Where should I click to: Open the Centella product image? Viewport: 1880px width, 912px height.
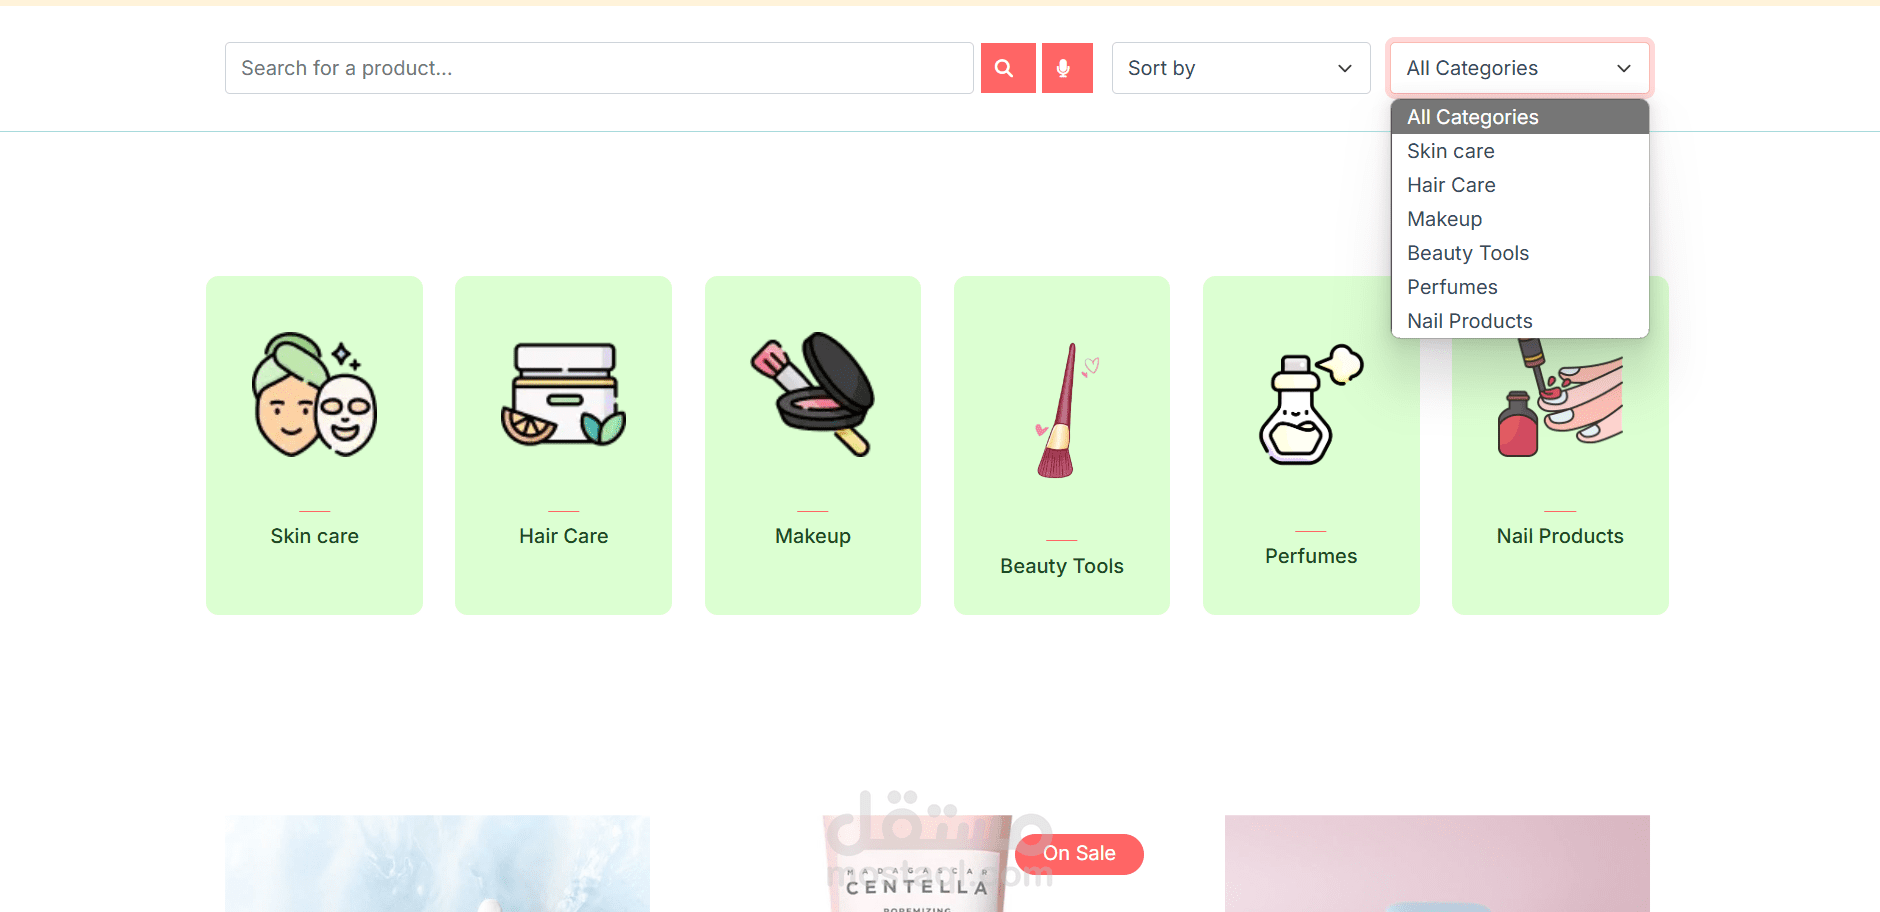pos(917,863)
